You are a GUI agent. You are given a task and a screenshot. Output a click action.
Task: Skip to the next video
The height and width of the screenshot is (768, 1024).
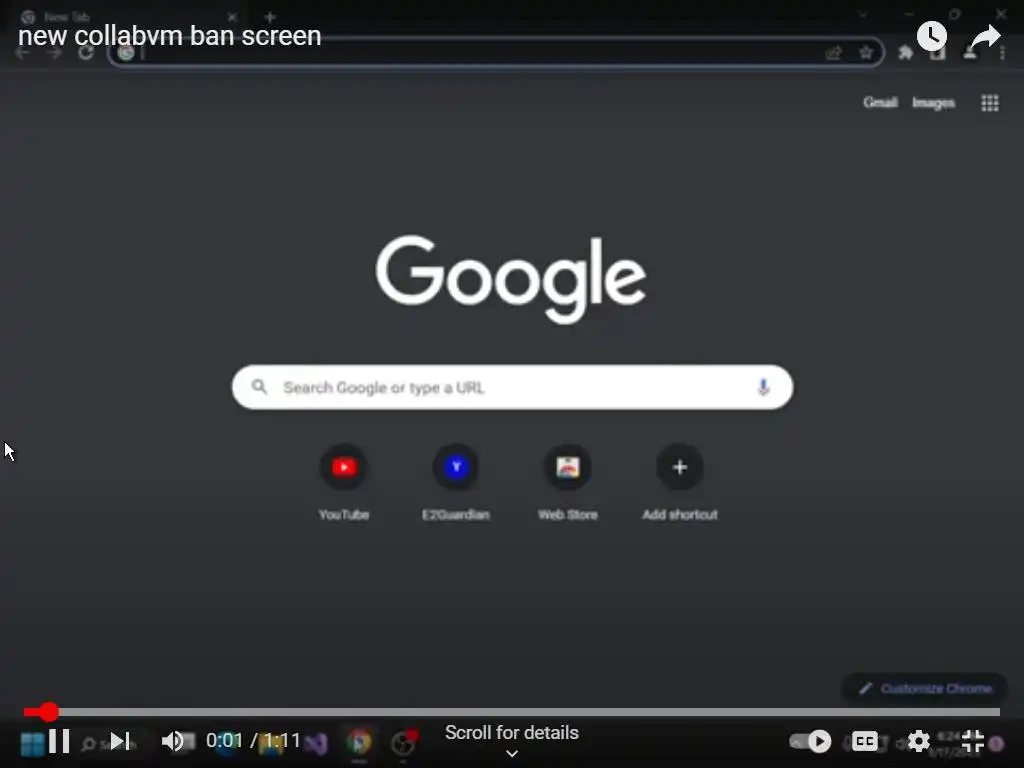(x=120, y=741)
